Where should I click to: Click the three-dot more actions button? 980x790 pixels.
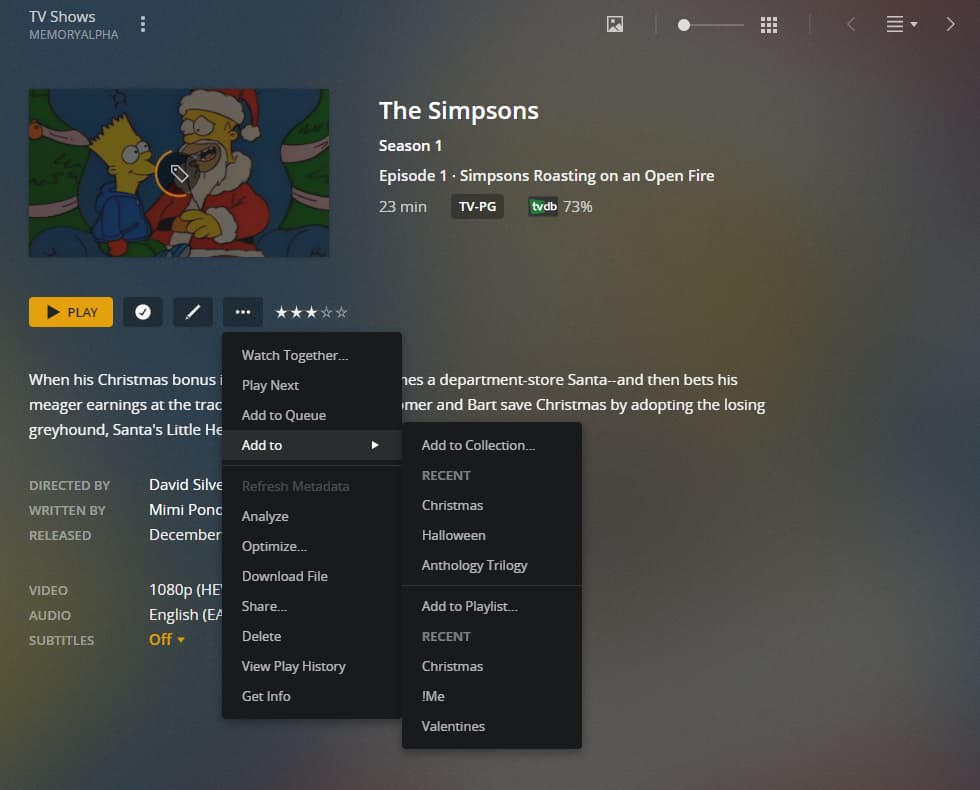[243, 312]
